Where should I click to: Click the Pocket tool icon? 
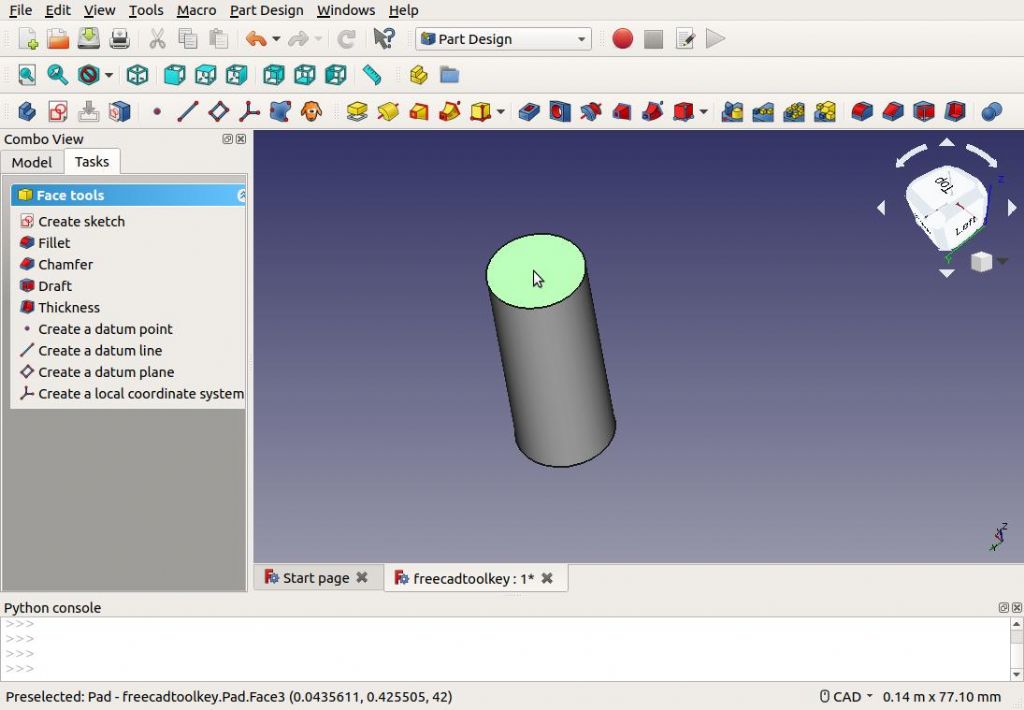(529, 112)
